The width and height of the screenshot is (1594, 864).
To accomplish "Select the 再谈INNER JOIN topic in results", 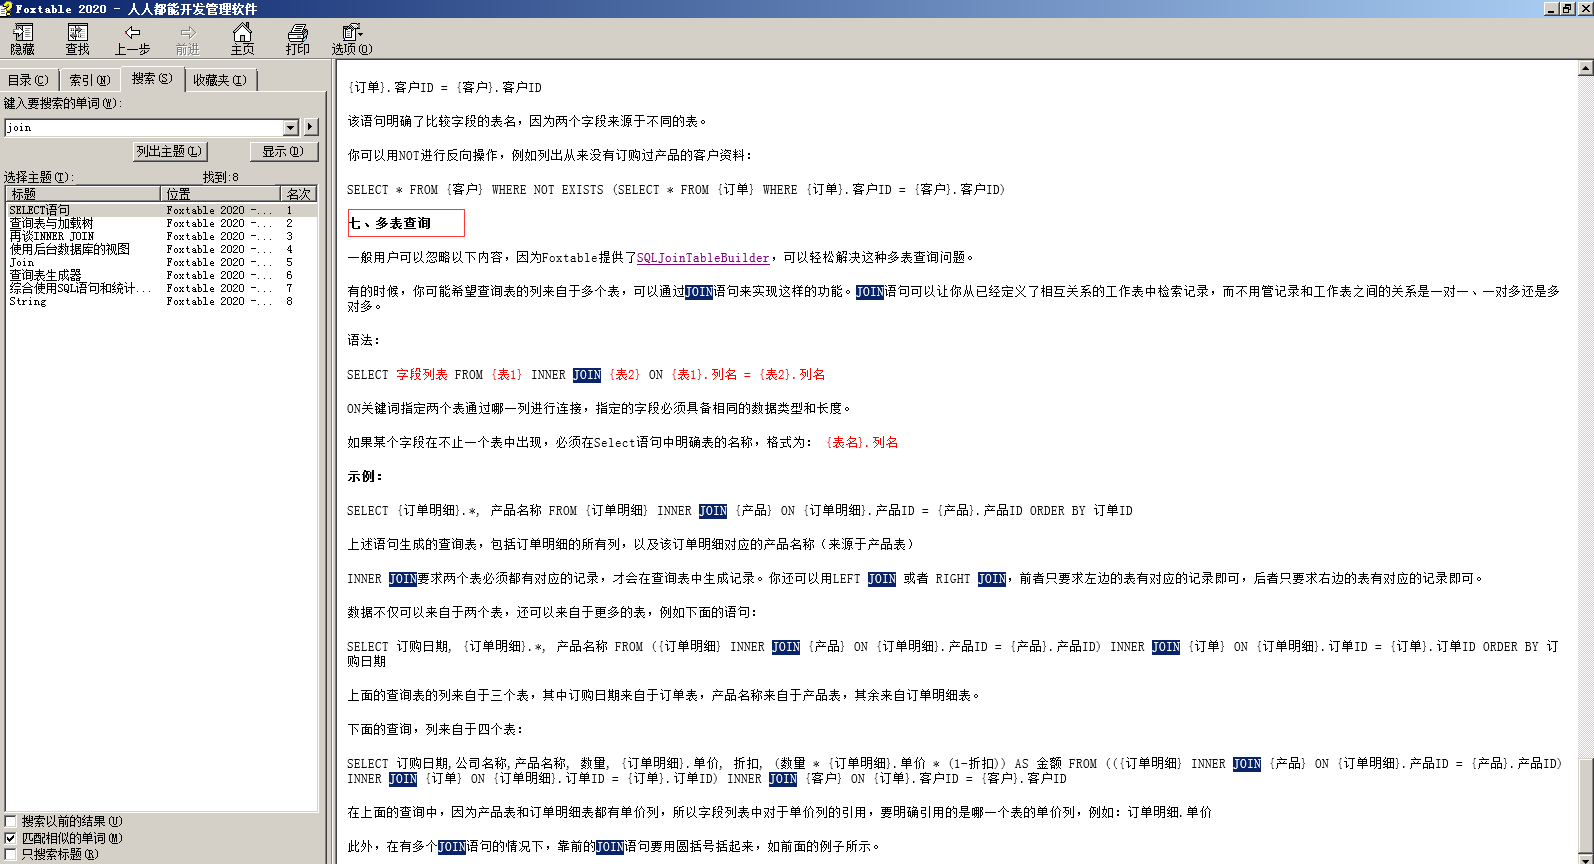I will coord(52,237).
